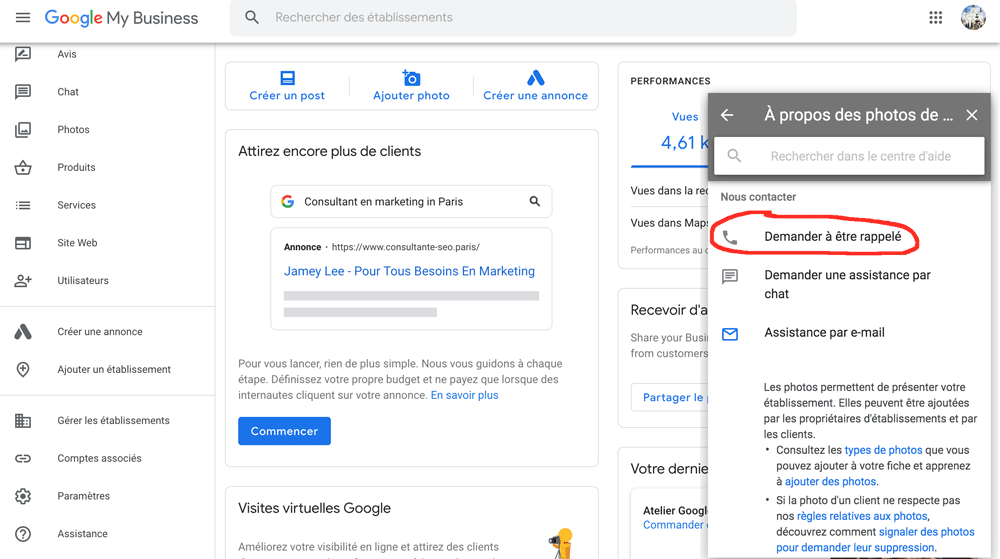Click the Ajouter photo label
The height and width of the screenshot is (559, 1000).
pos(411,96)
